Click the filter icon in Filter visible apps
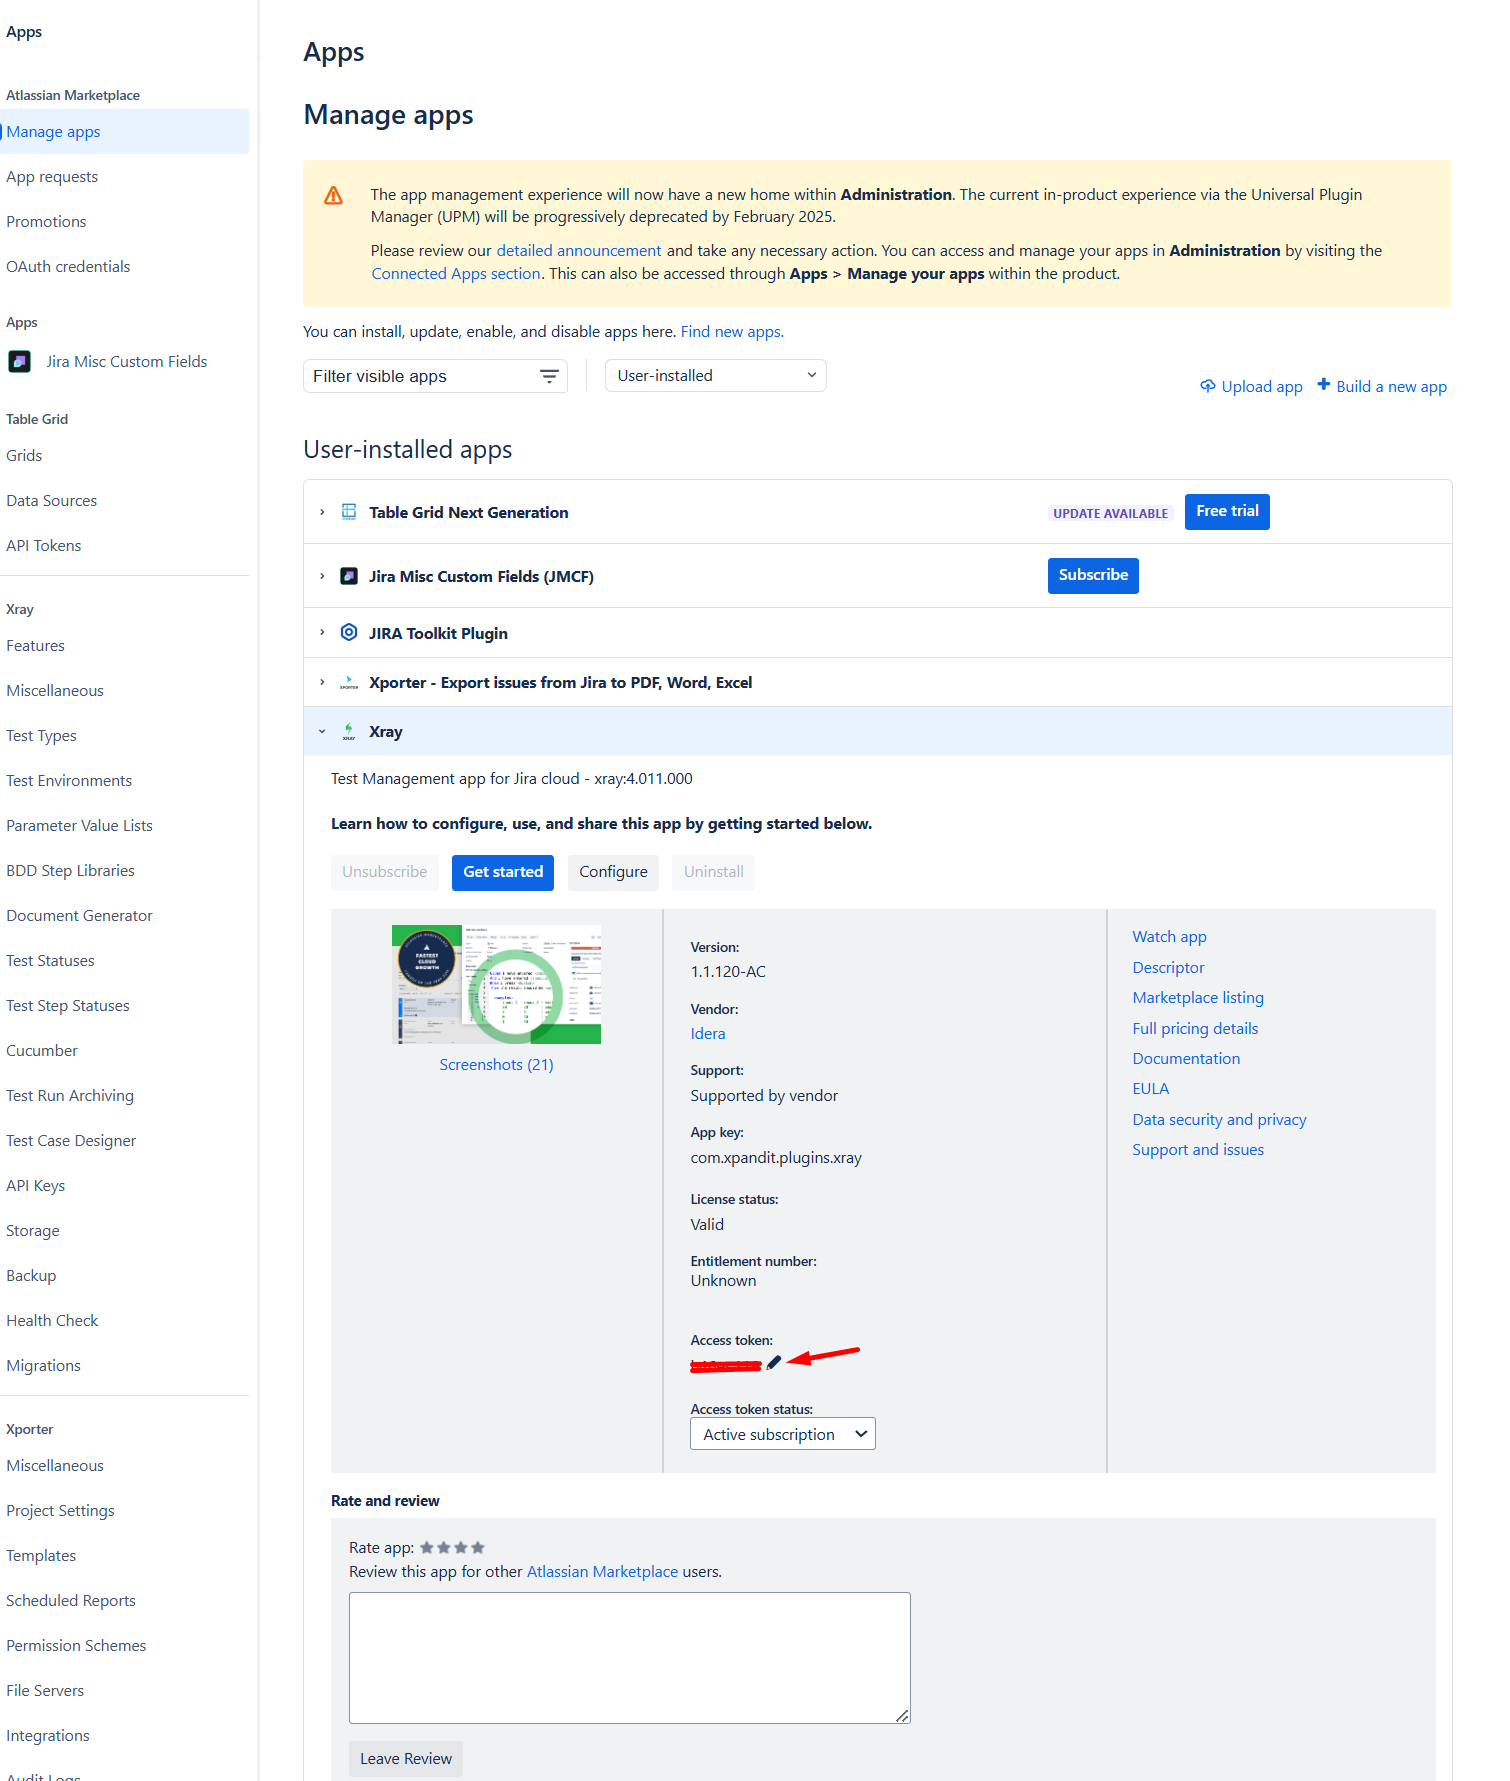 tap(549, 376)
